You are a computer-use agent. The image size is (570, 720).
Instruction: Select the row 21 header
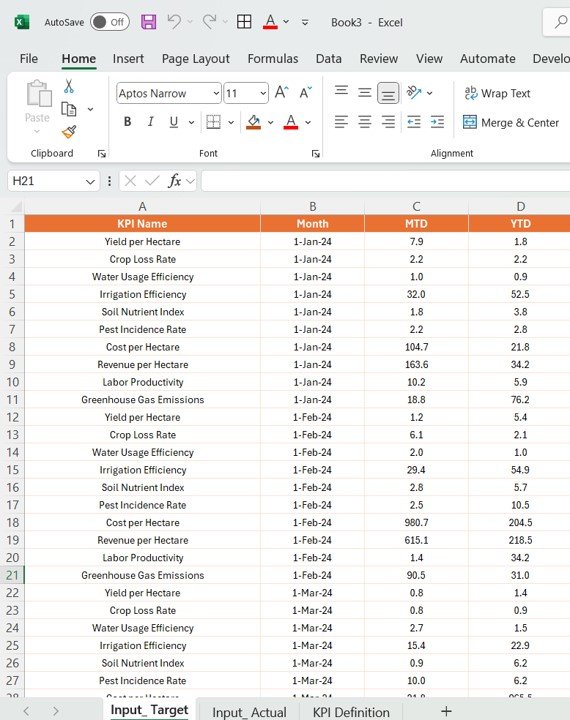tap(12, 575)
